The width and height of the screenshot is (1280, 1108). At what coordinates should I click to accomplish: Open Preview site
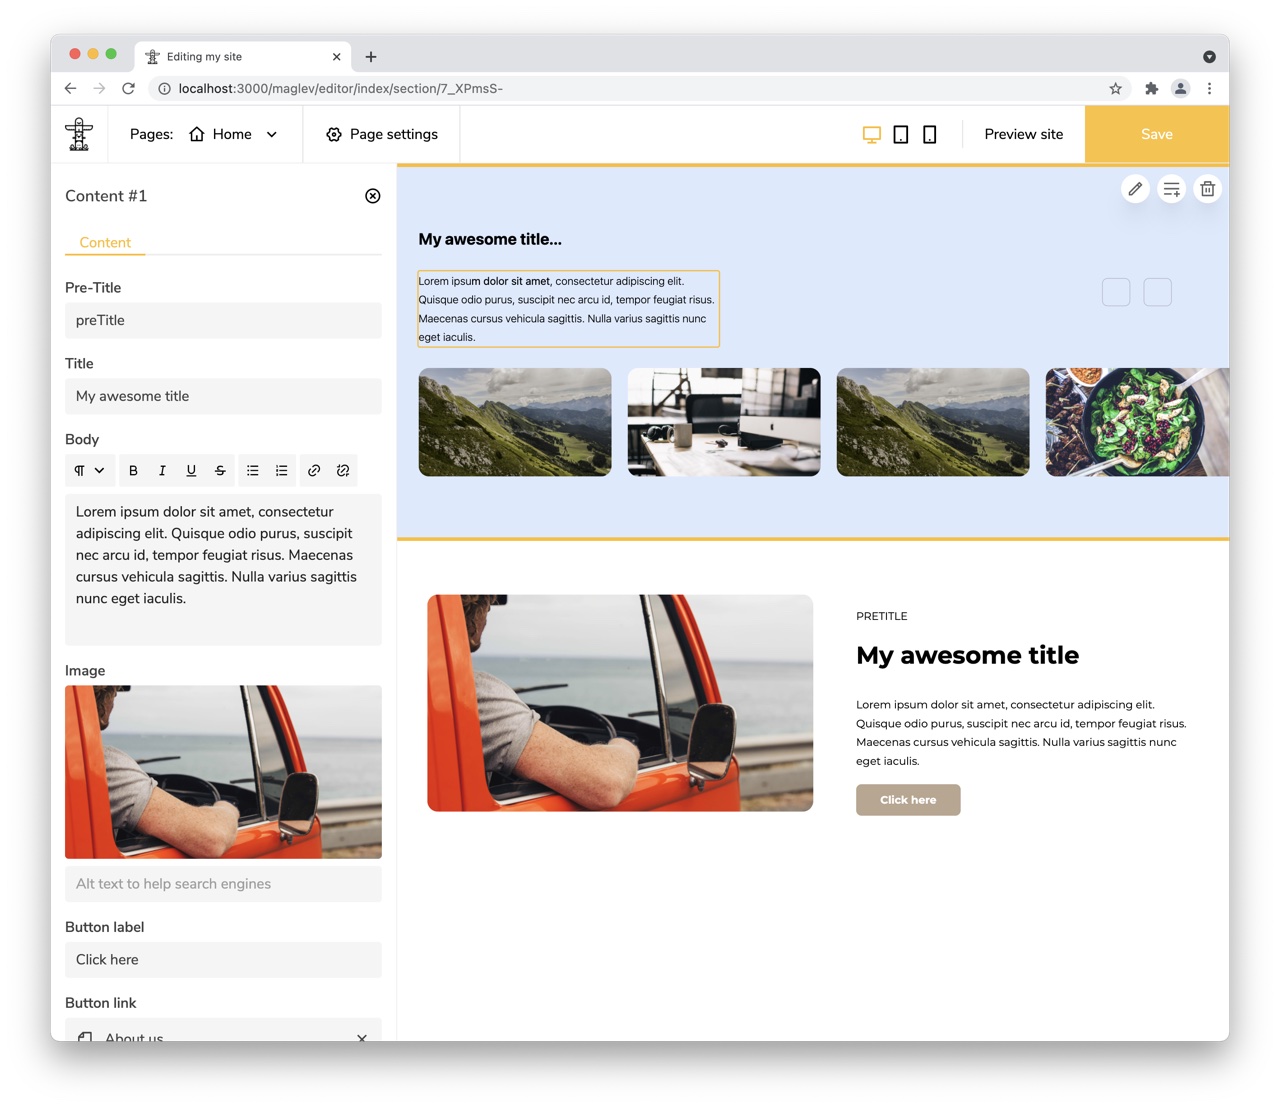[1023, 133]
